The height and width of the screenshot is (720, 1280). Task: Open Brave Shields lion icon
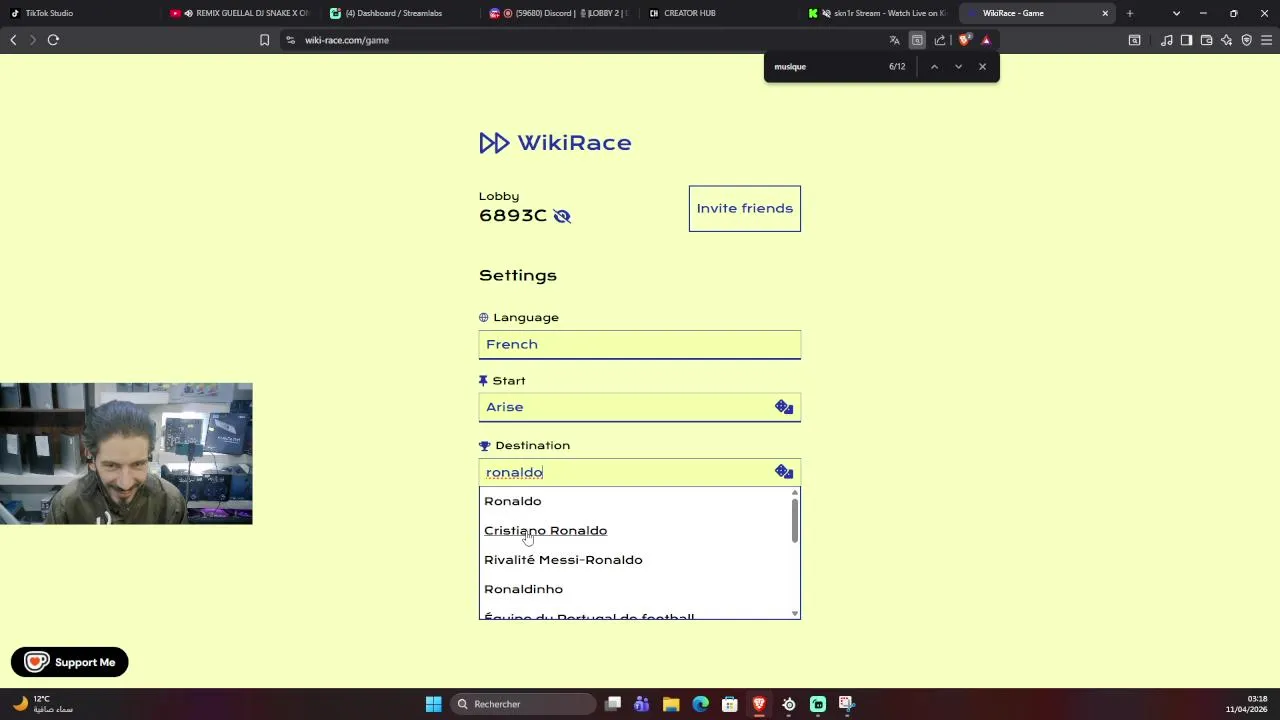click(x=964, y=40)
